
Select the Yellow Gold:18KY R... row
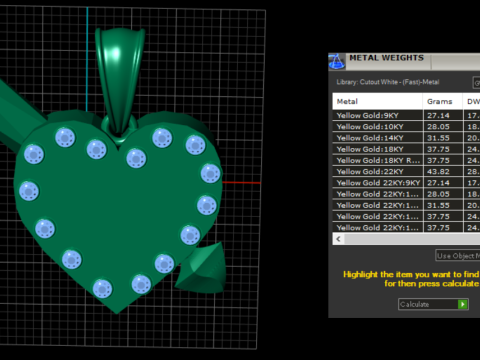point(406,160)
